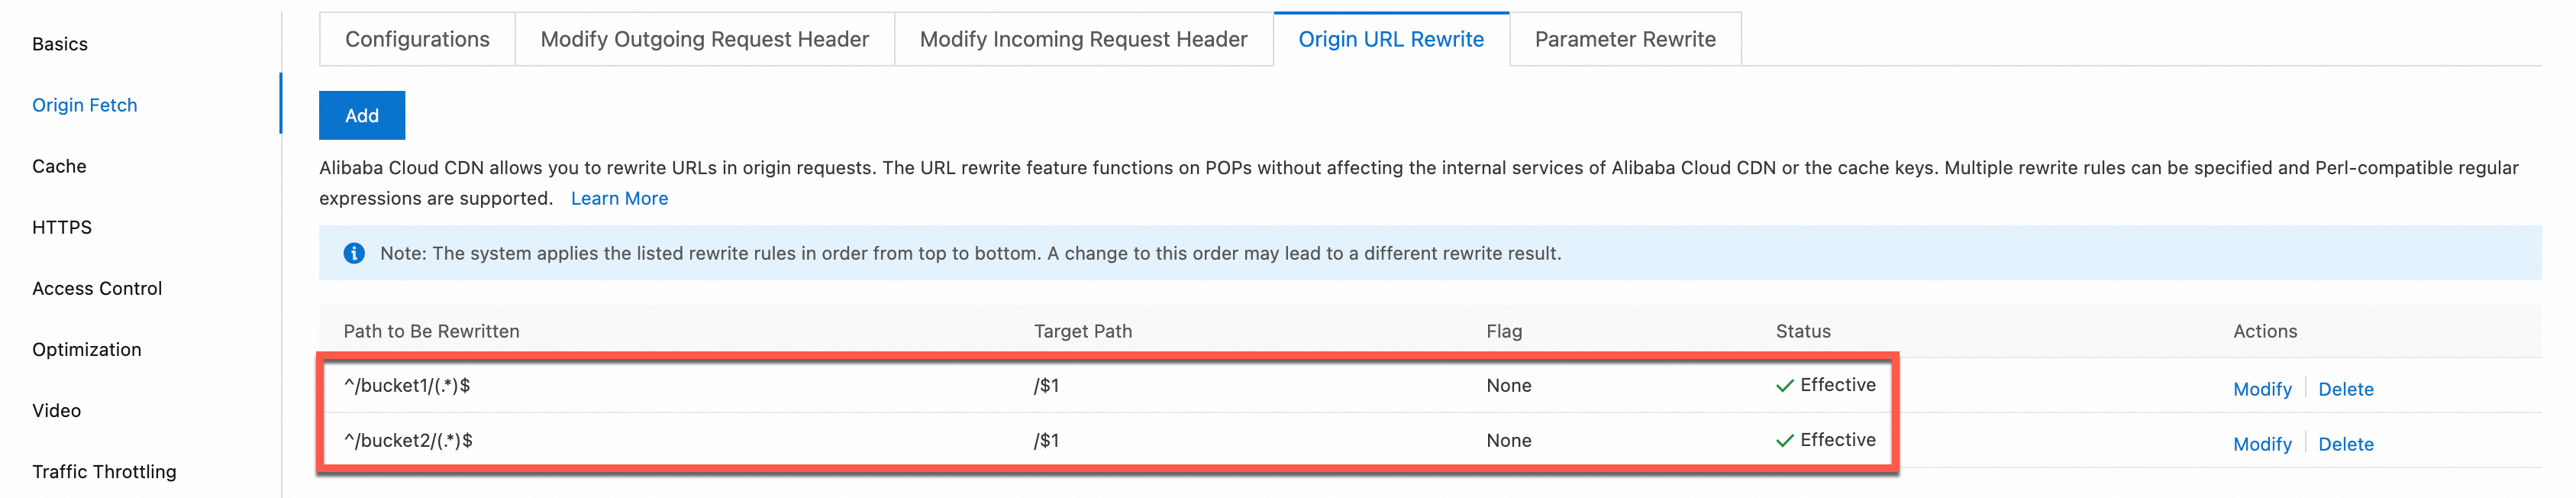Screen dimensions: 2576x498
Task: Navigate to Access Control
Action: (97, 288)
